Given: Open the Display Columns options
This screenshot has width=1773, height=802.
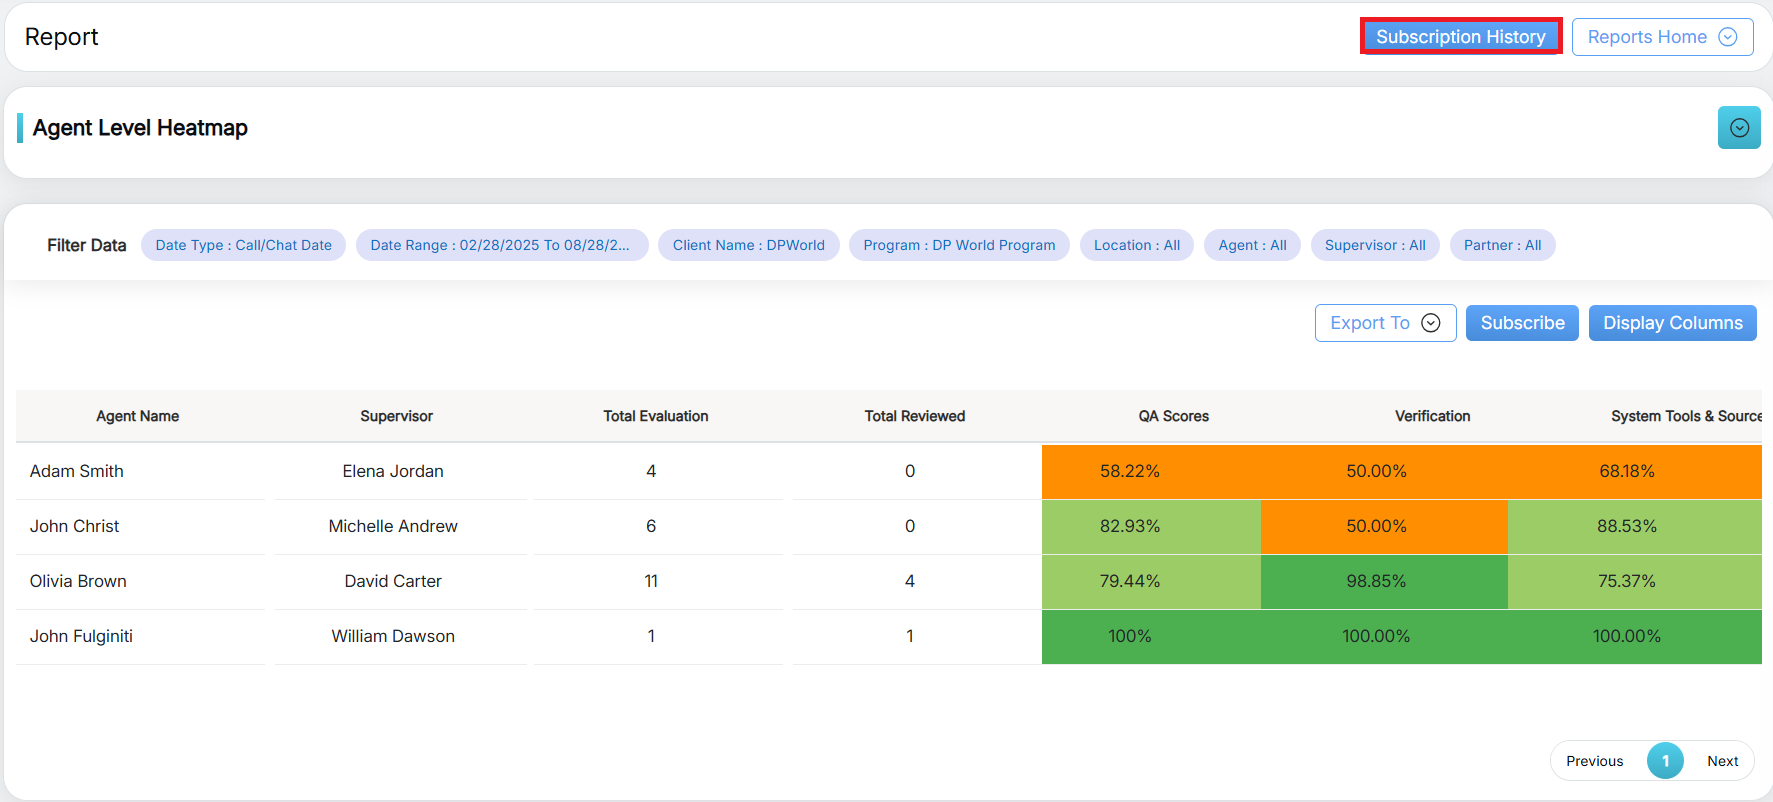Looking at the screenshot, I should 1671,323.
